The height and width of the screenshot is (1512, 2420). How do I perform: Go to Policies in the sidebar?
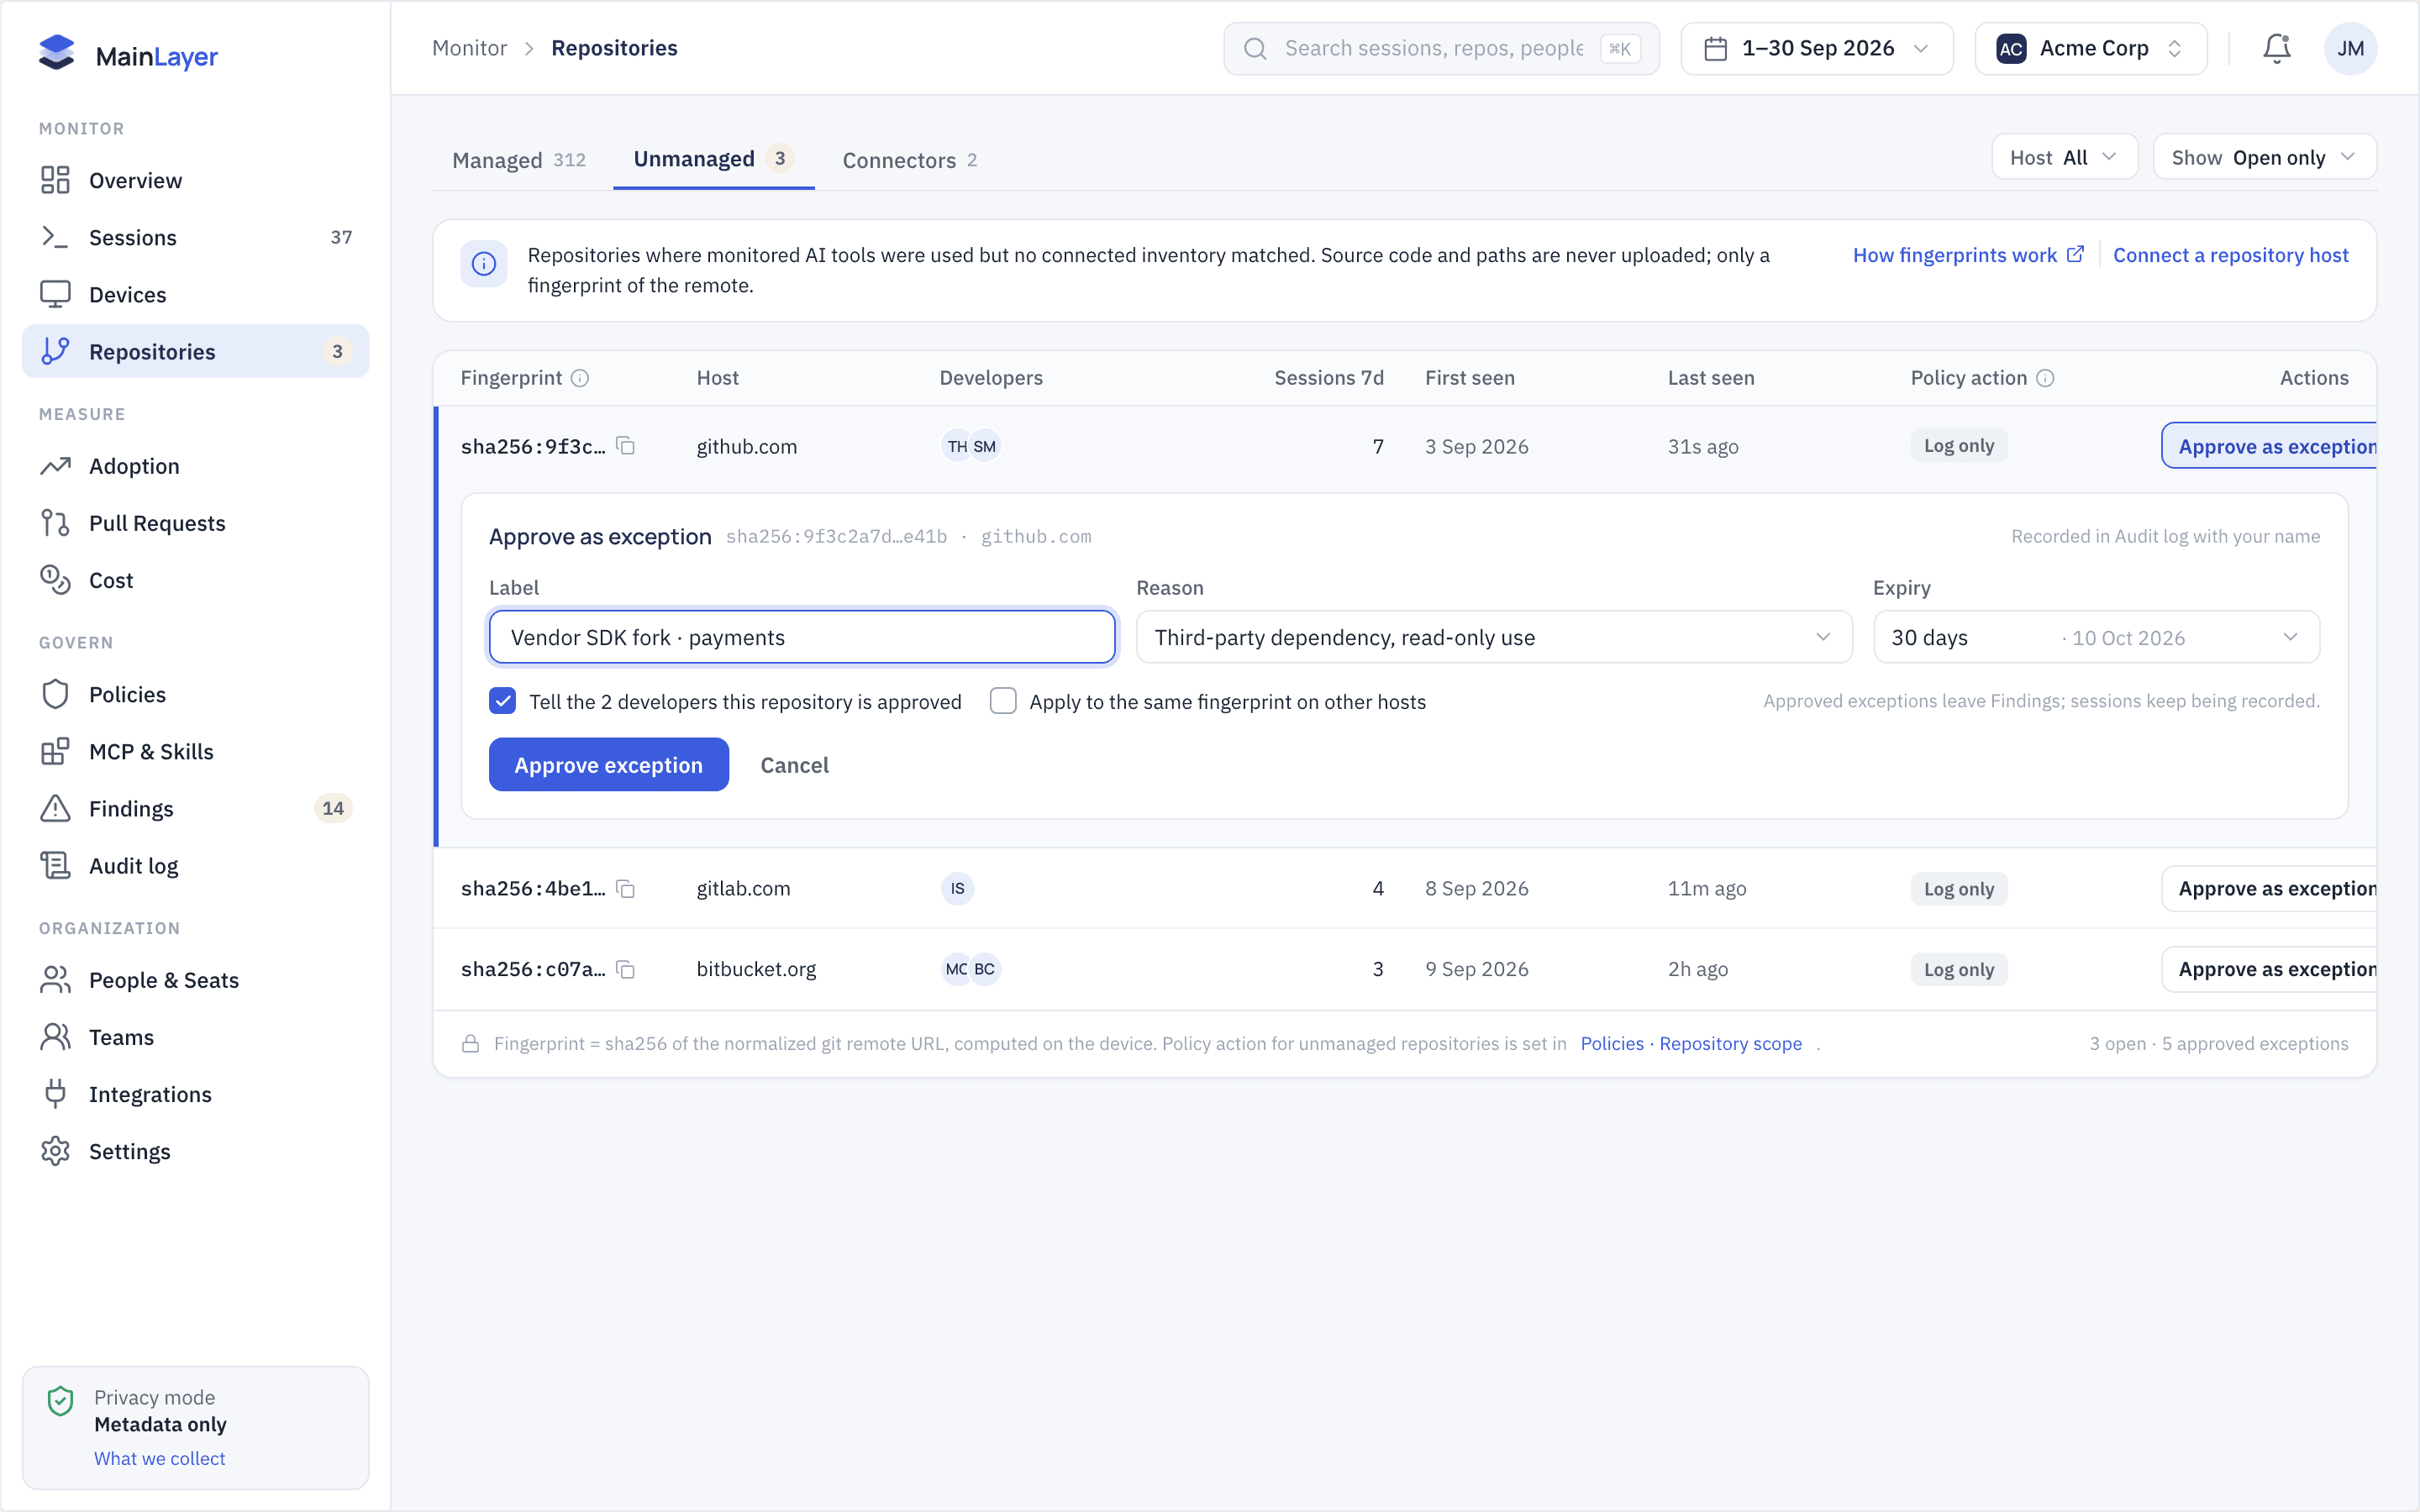(195, 694)
